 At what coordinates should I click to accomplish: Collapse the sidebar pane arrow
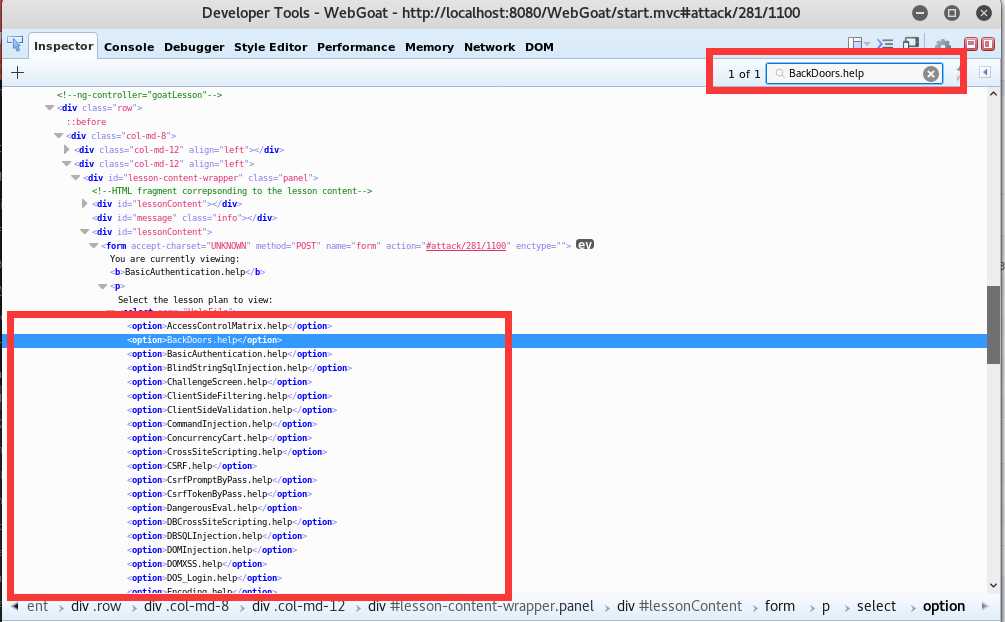pos(985,72)
